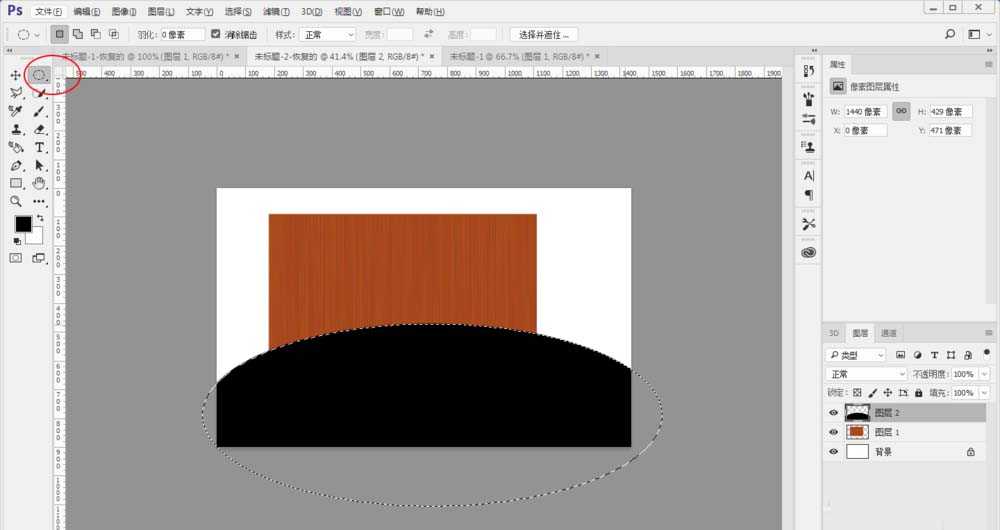Hide the 背景 layer using its eye icon
The height and width of the screenshot is (530, 1000).
833,452
